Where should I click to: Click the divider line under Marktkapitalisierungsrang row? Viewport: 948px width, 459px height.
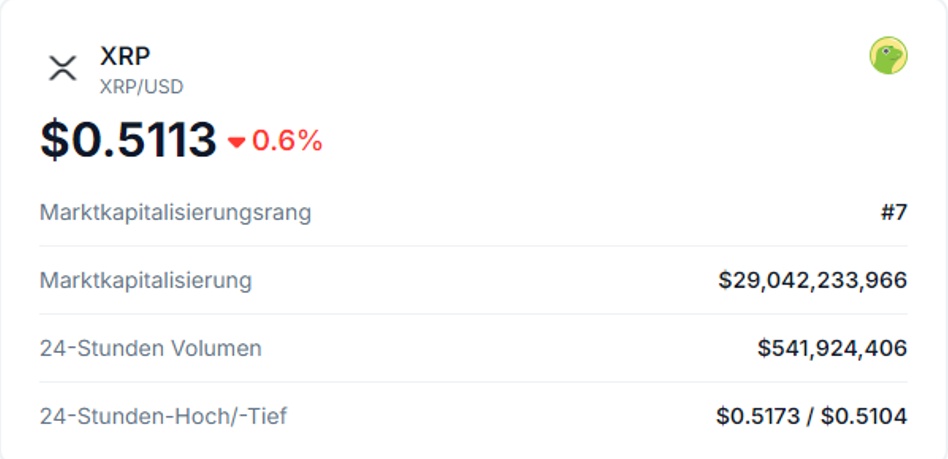pos(473,246)
